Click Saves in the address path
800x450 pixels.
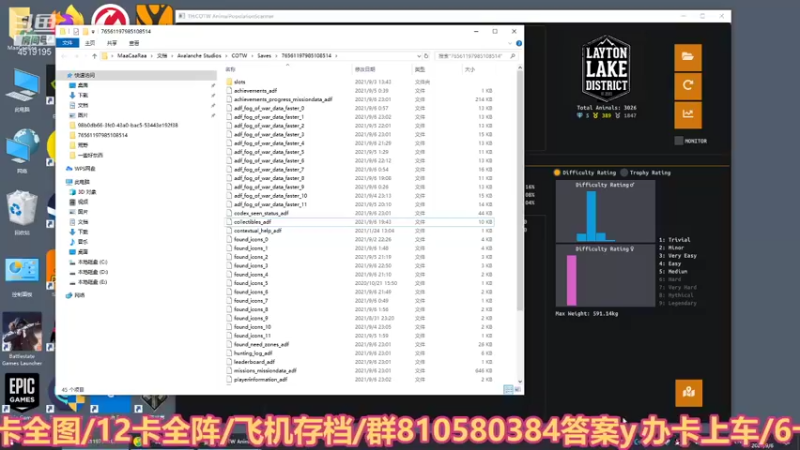264,56
